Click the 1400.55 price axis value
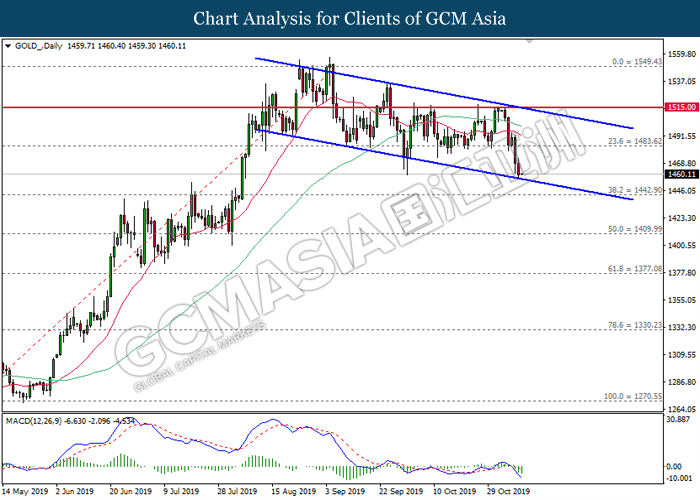Viewport: 700px width, 500px height. (x=681, y=245)
